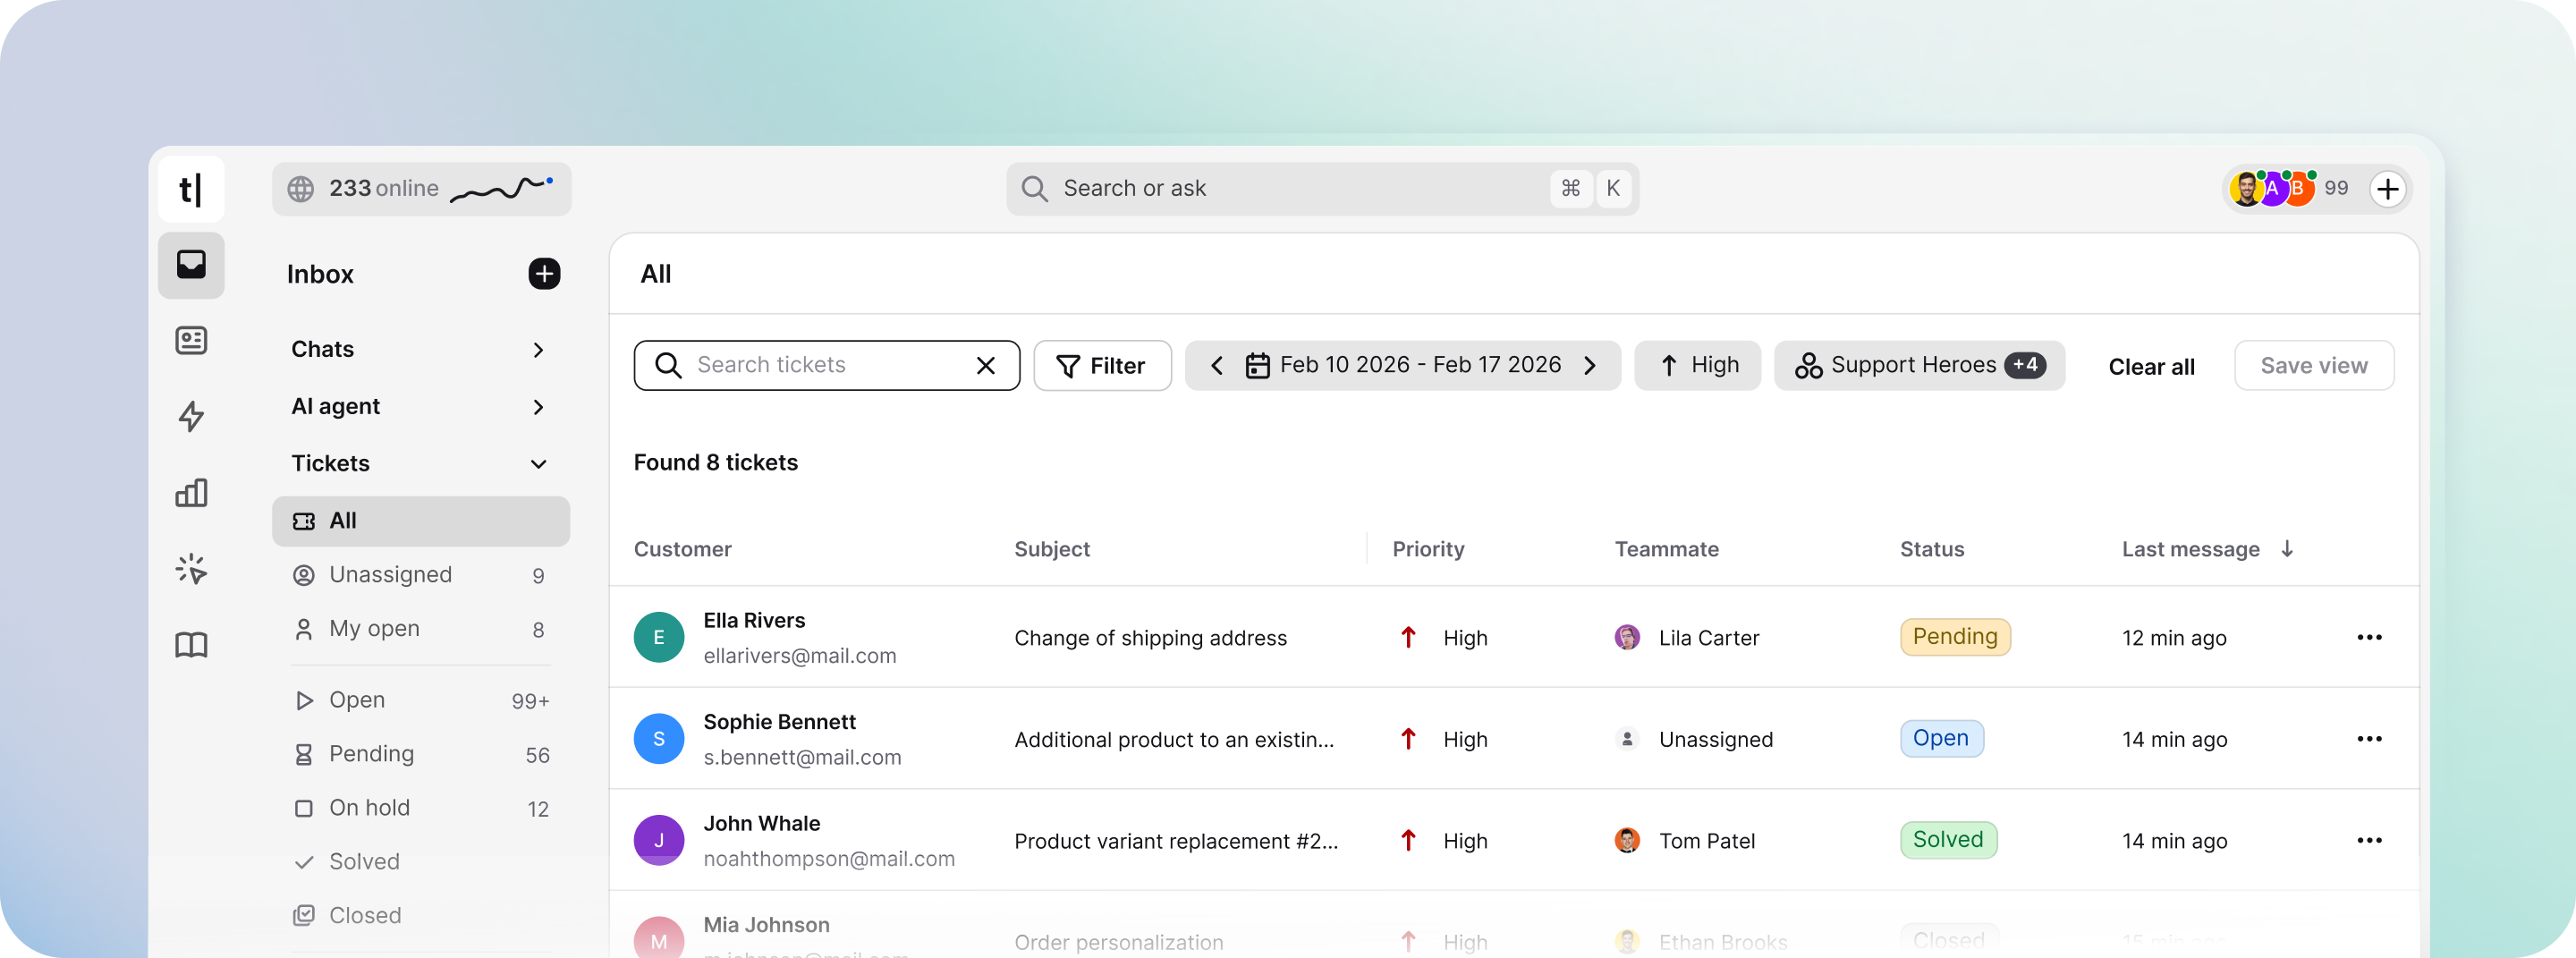This screenshot has width=2576, height=958.
Task: Toggle the High priority filter chip
Action: point(1697,365)
